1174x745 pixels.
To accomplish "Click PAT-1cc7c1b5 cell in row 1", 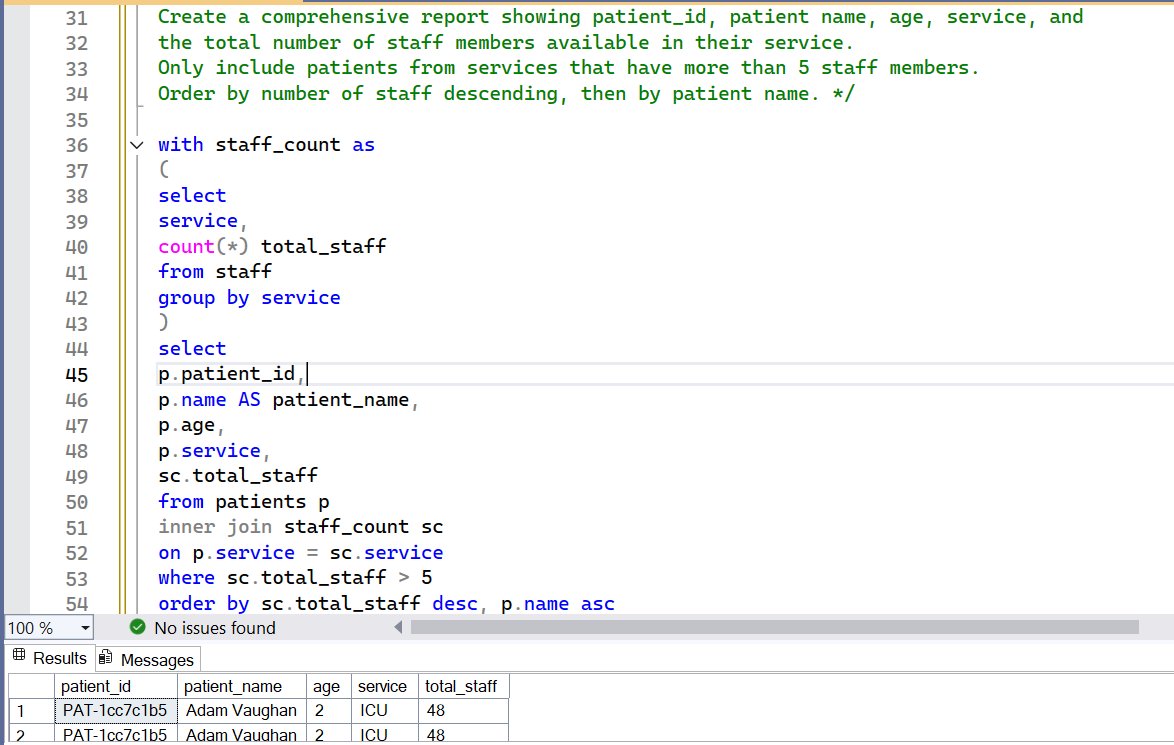I will pos(116,711).
